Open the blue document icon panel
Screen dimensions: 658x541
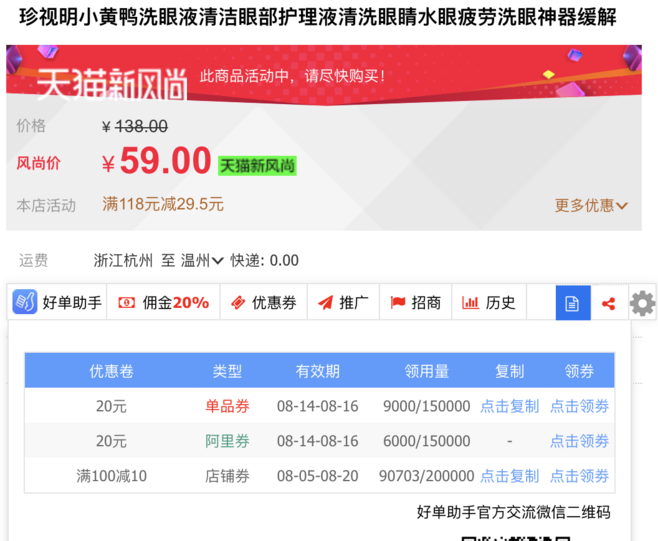(x=573, y=303)
